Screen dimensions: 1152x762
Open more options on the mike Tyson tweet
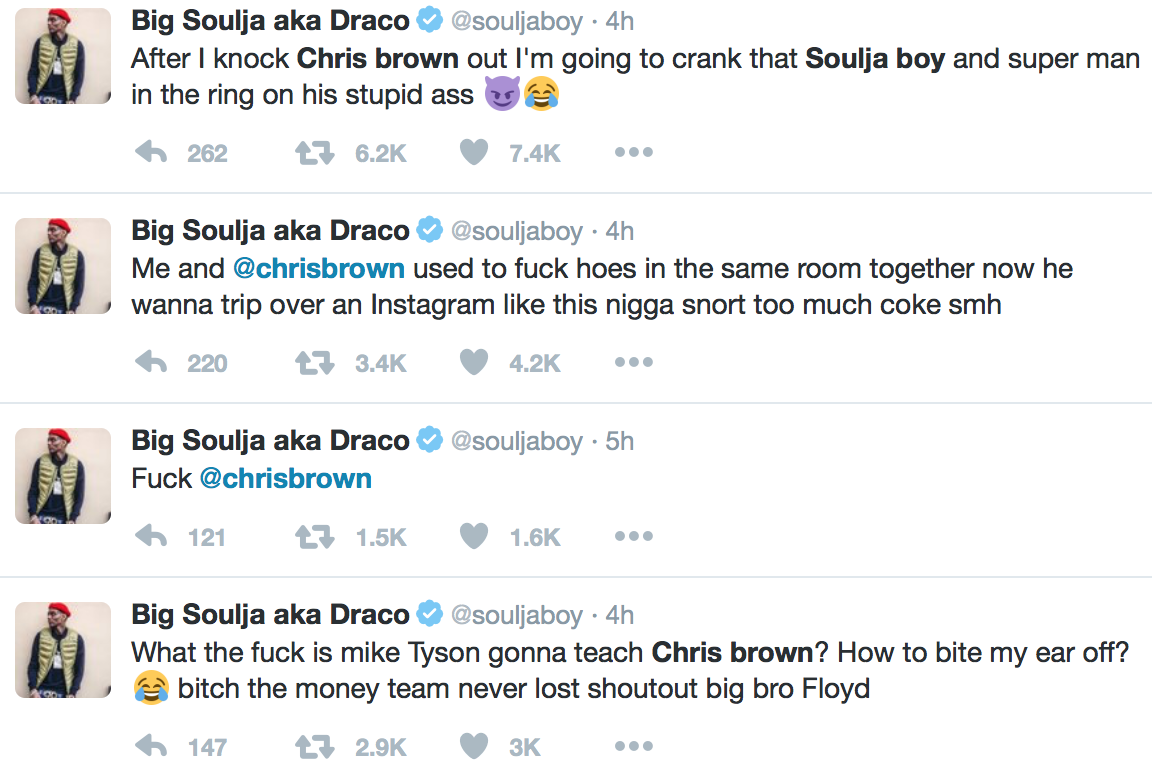click(x=634, y=747)
